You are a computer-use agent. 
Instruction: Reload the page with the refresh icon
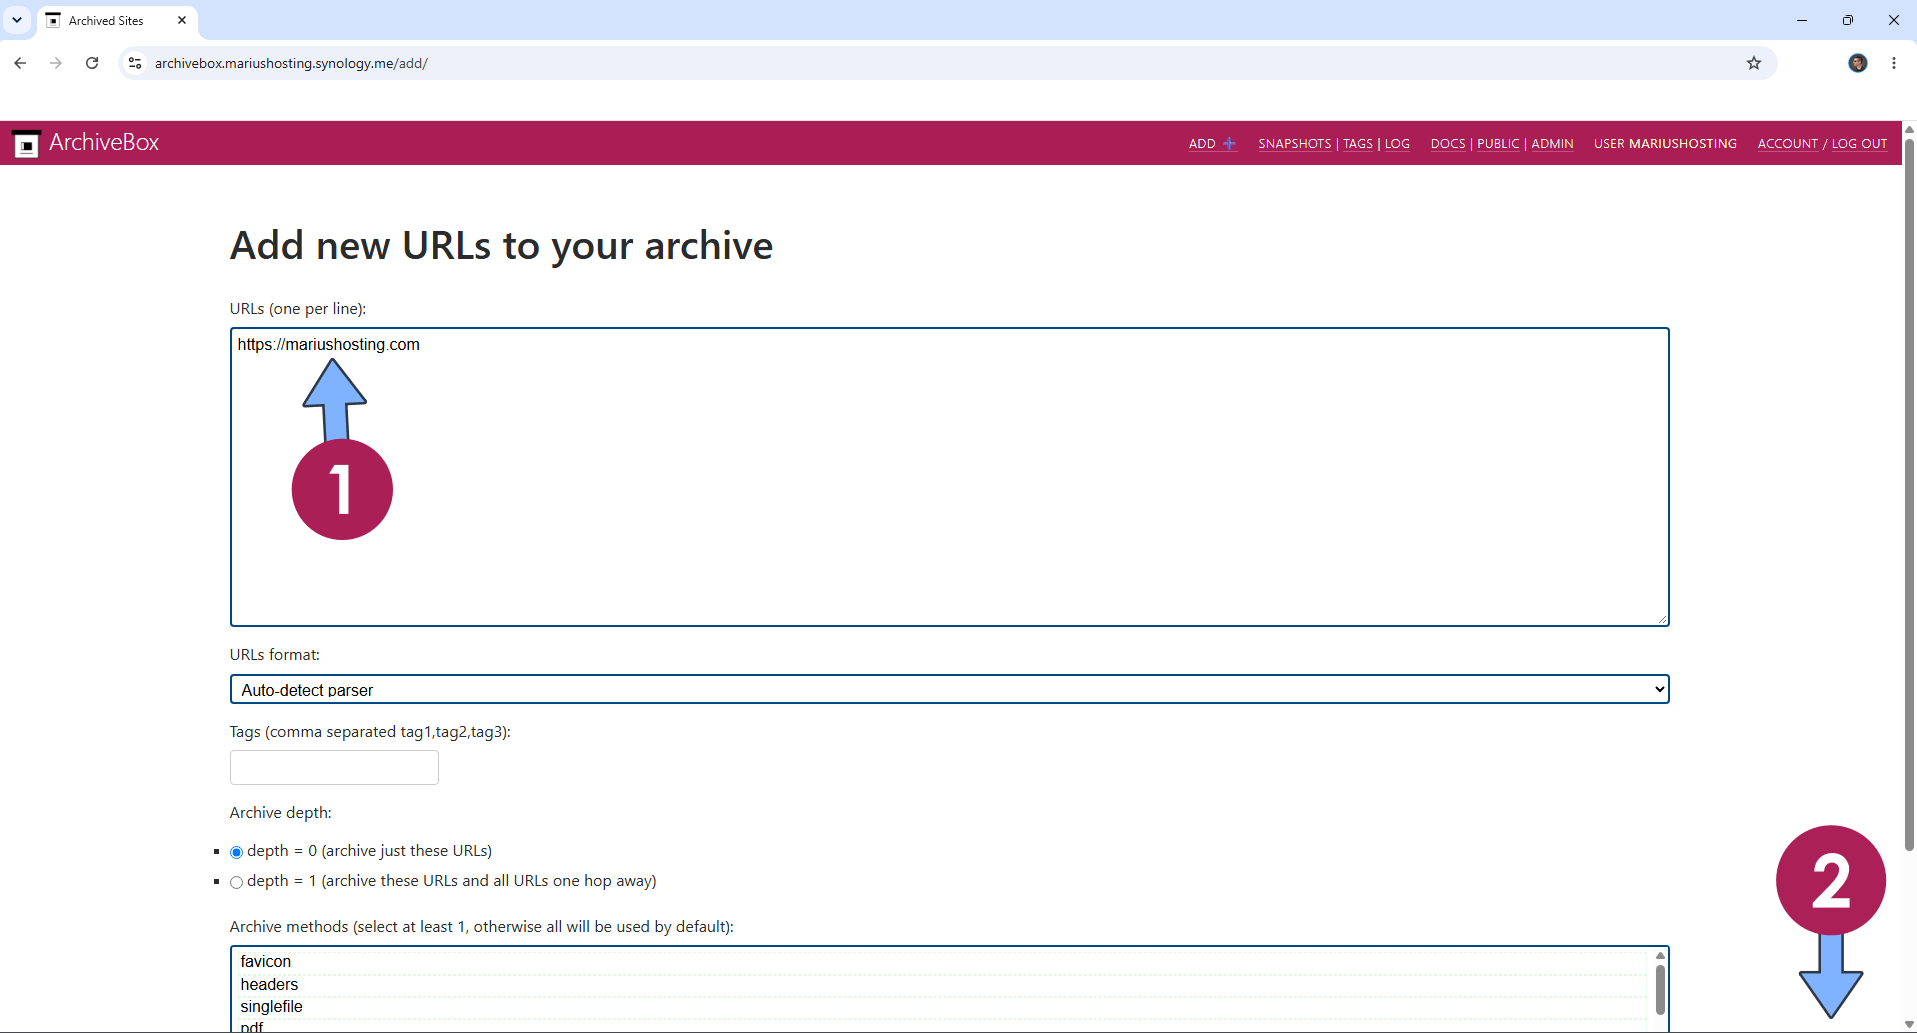[x=92, y=63]
